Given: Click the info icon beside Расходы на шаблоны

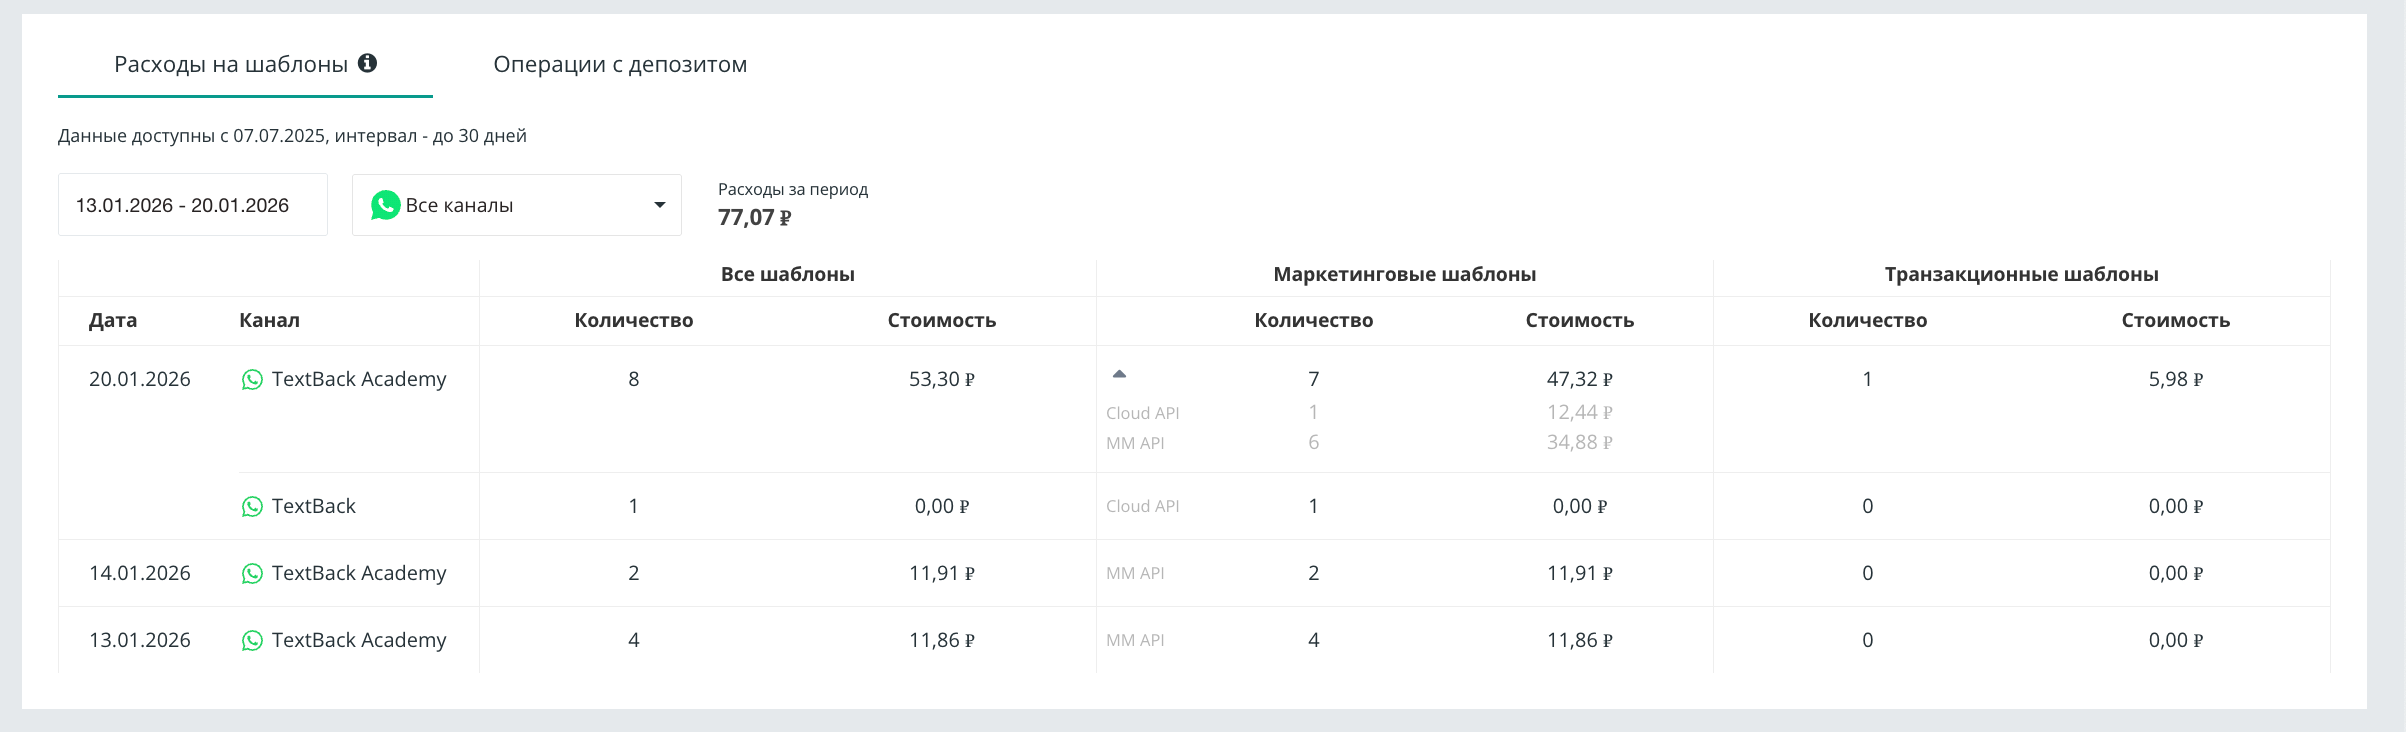Looking at the screenshot, I should (368, 63).
